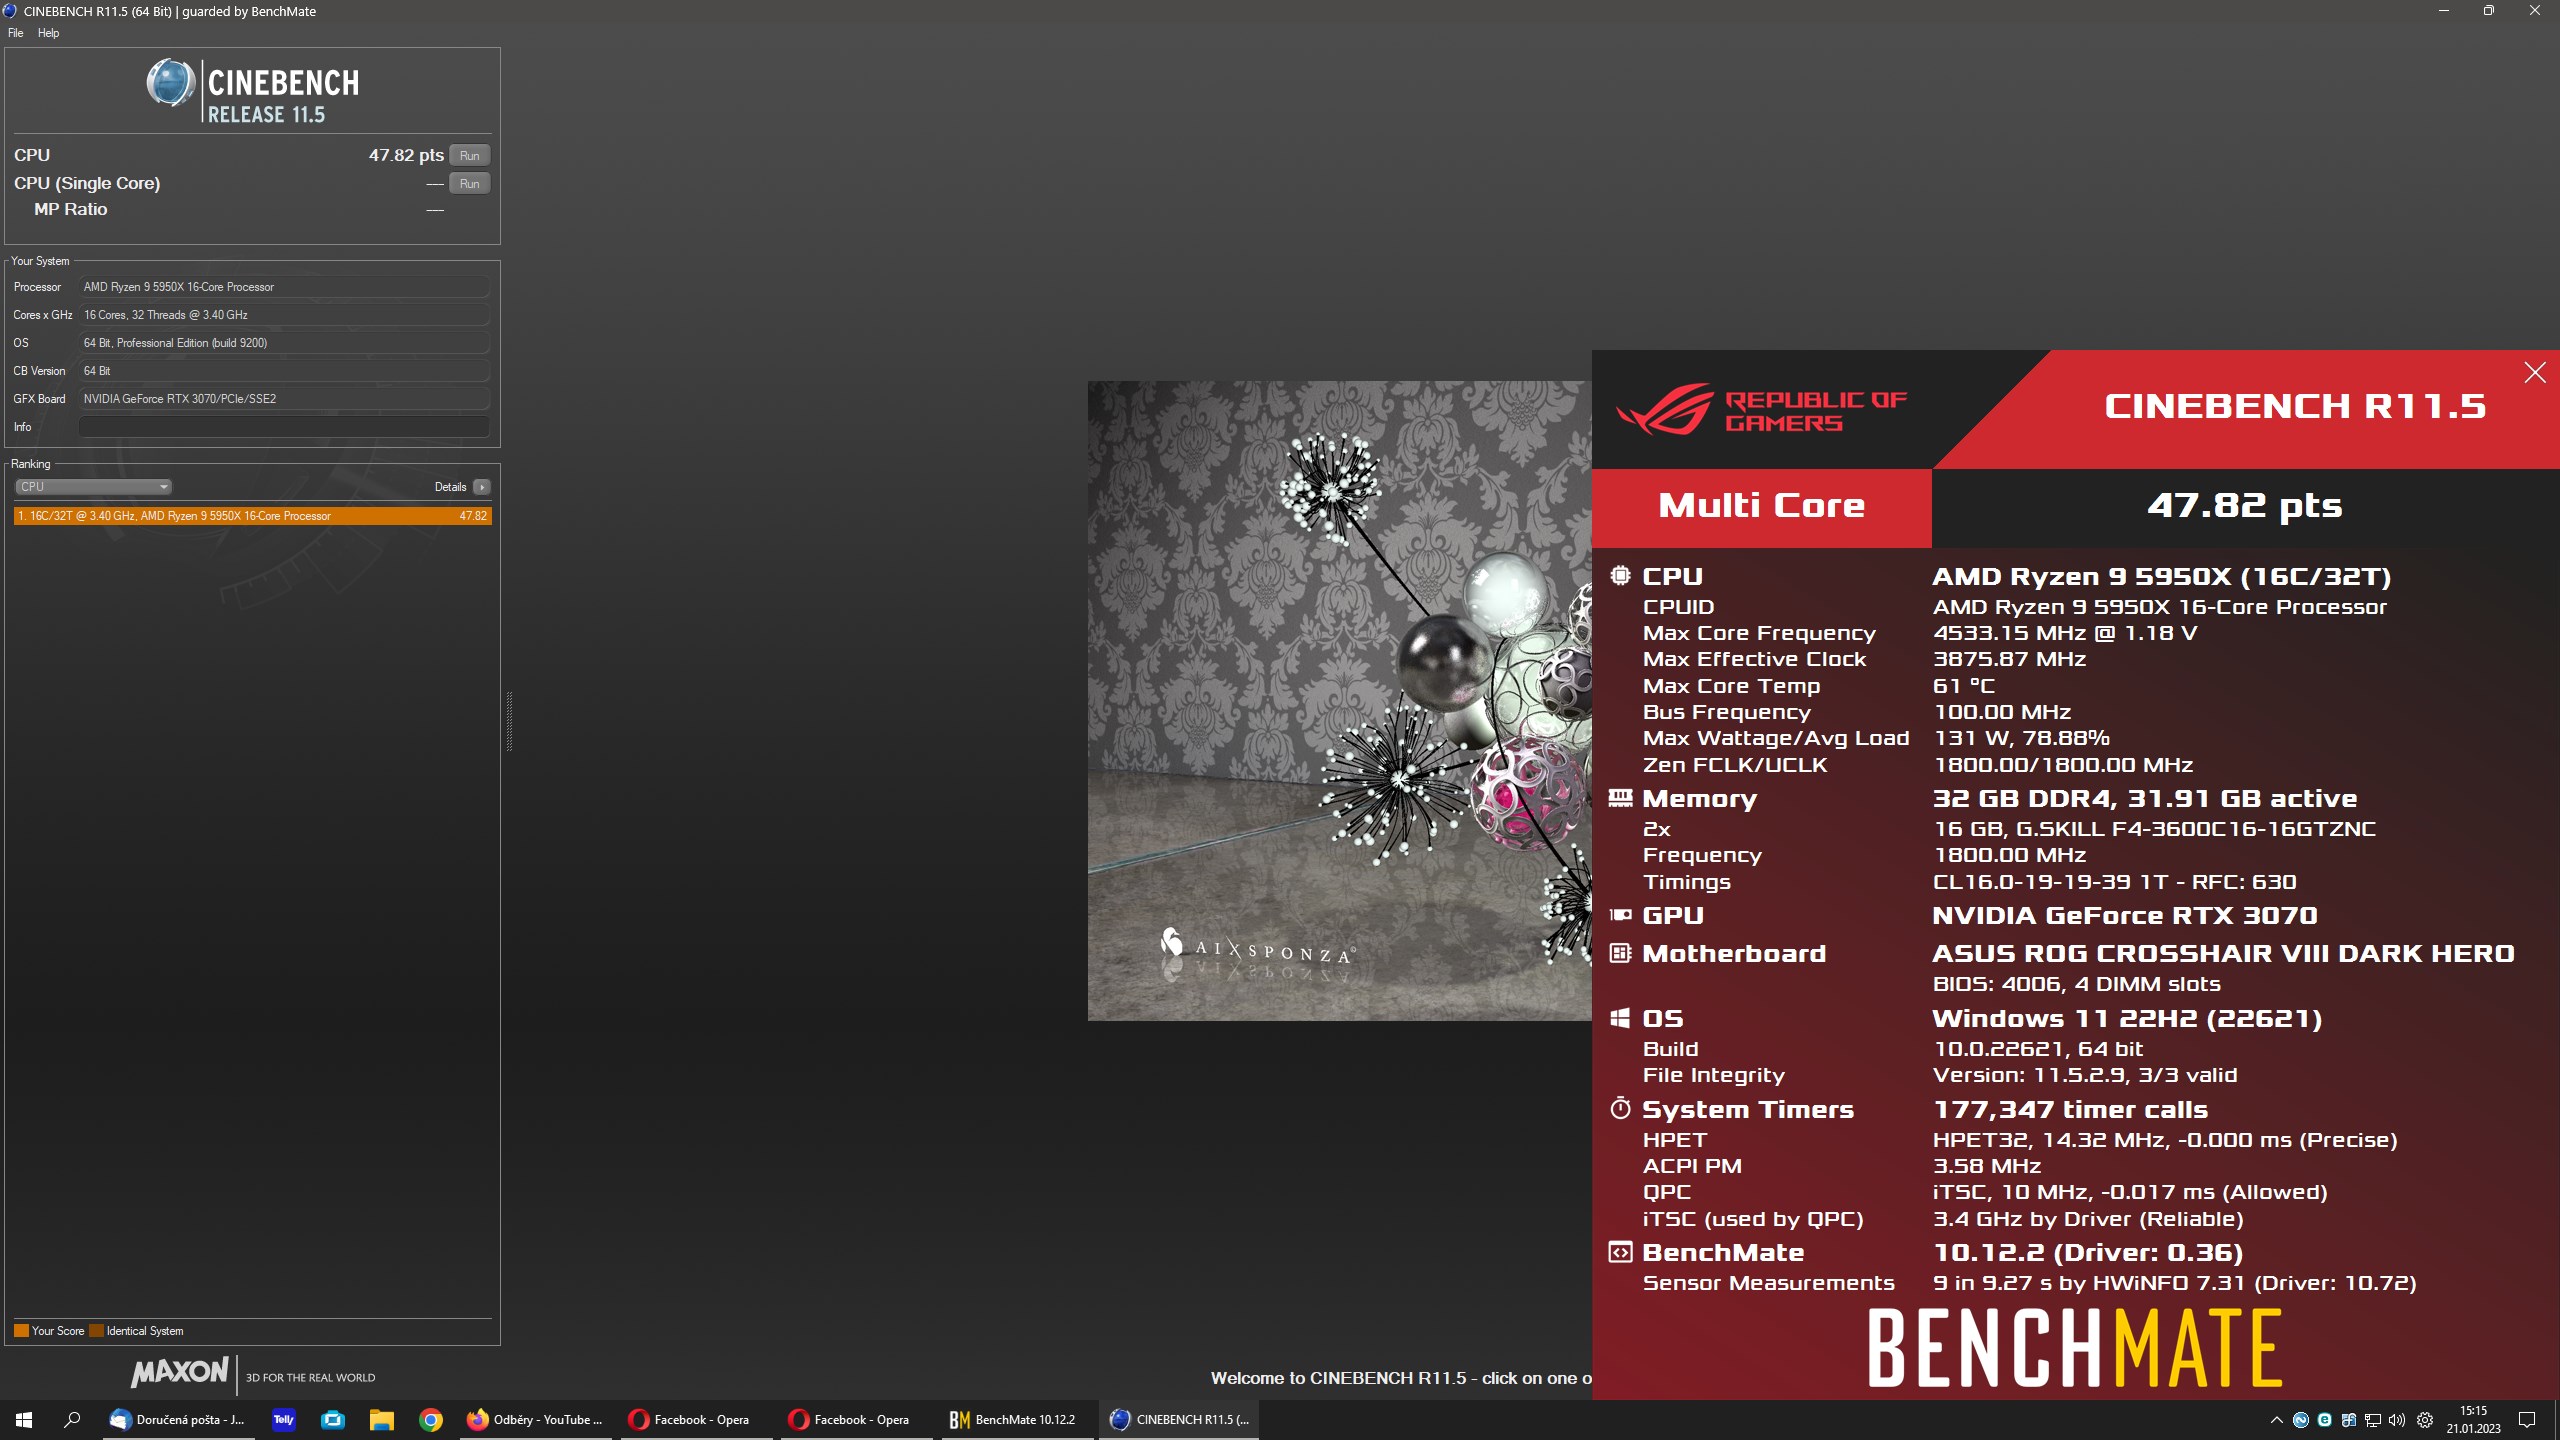Open the Windows Start menu

[x=24, y=1420]
